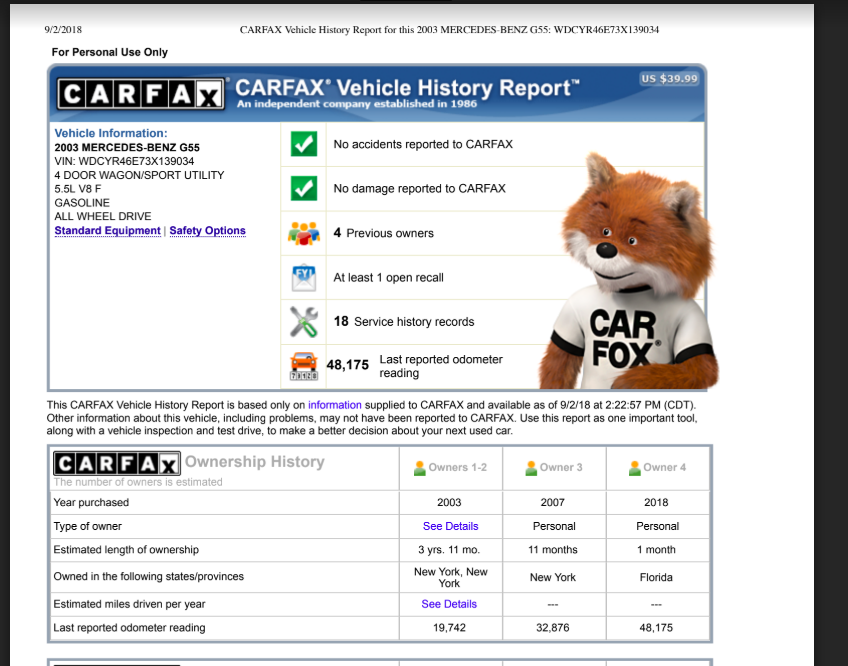
Task: Open the Safety Options link
Action: pos(208,230)
